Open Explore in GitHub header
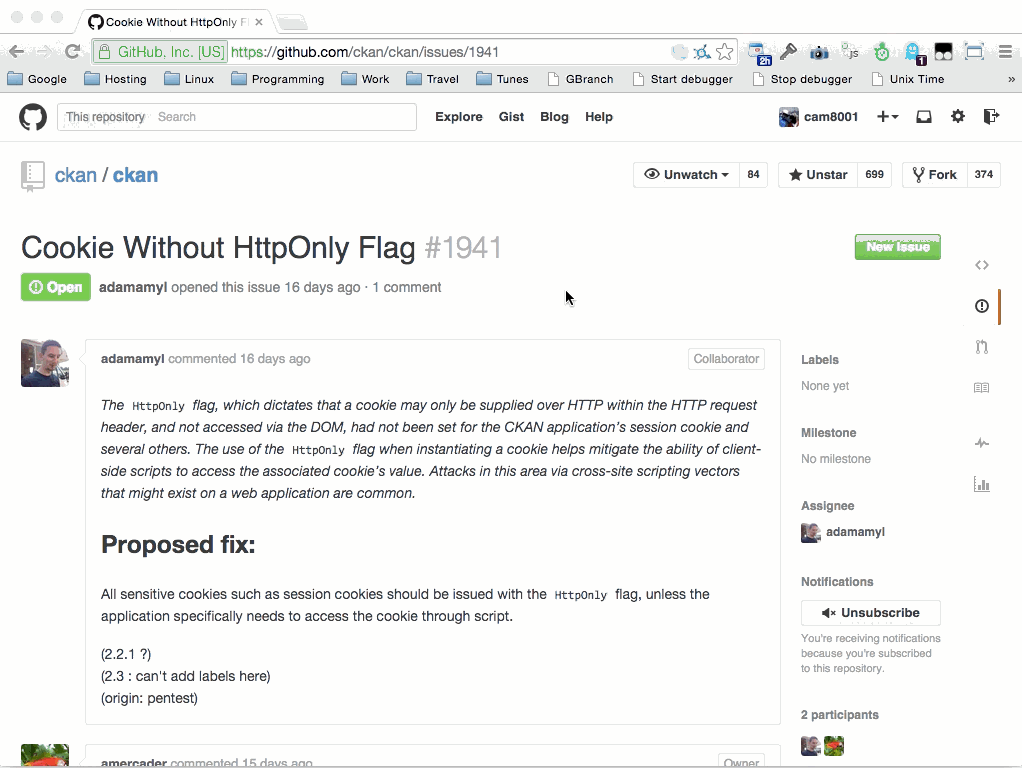 coord(459,117)
